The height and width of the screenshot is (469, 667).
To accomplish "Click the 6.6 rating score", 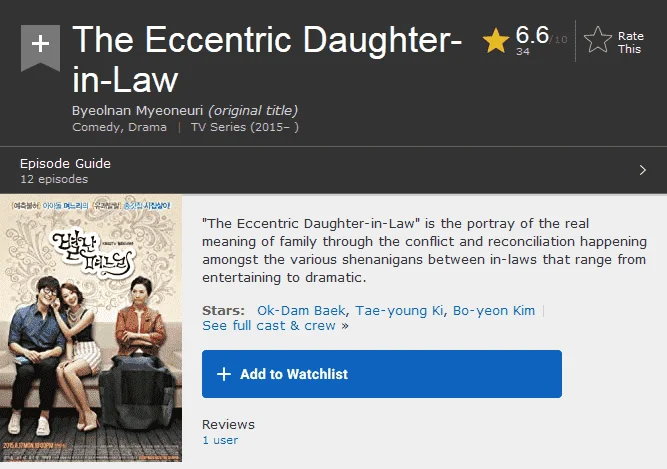I will (x=532, y=34).
